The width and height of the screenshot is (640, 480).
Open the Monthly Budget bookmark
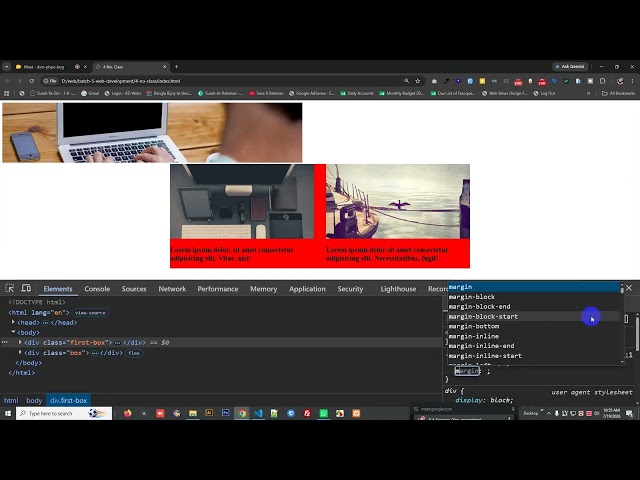[x=401, y=93]
